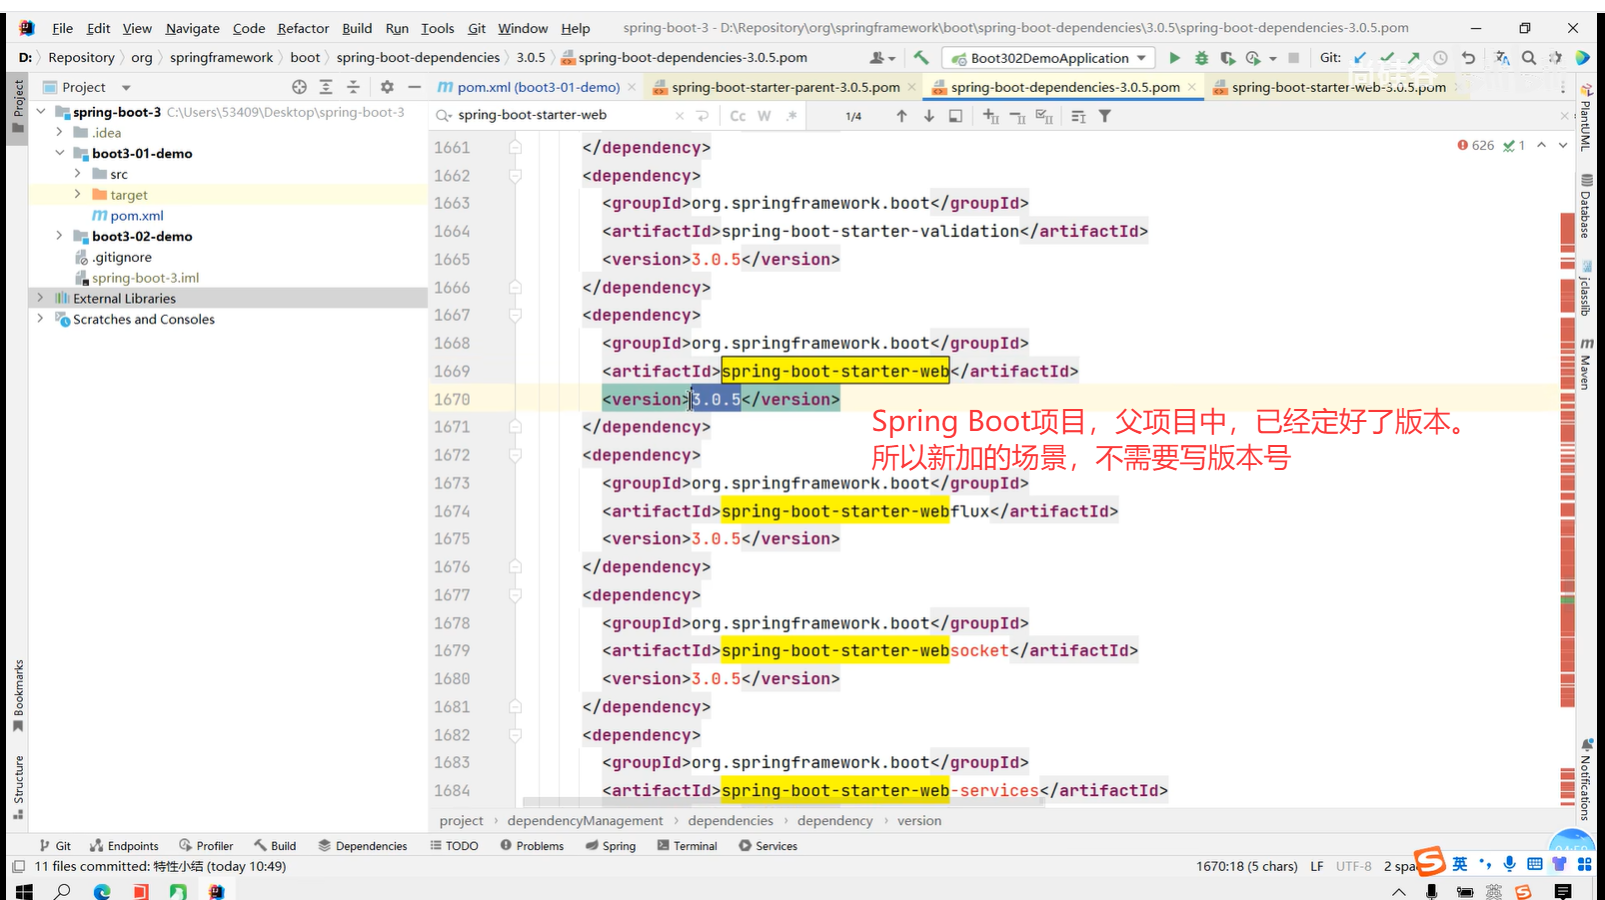The image size is (1605, 900).
Task: Open the Refactor menu
Action: (303, 28)
